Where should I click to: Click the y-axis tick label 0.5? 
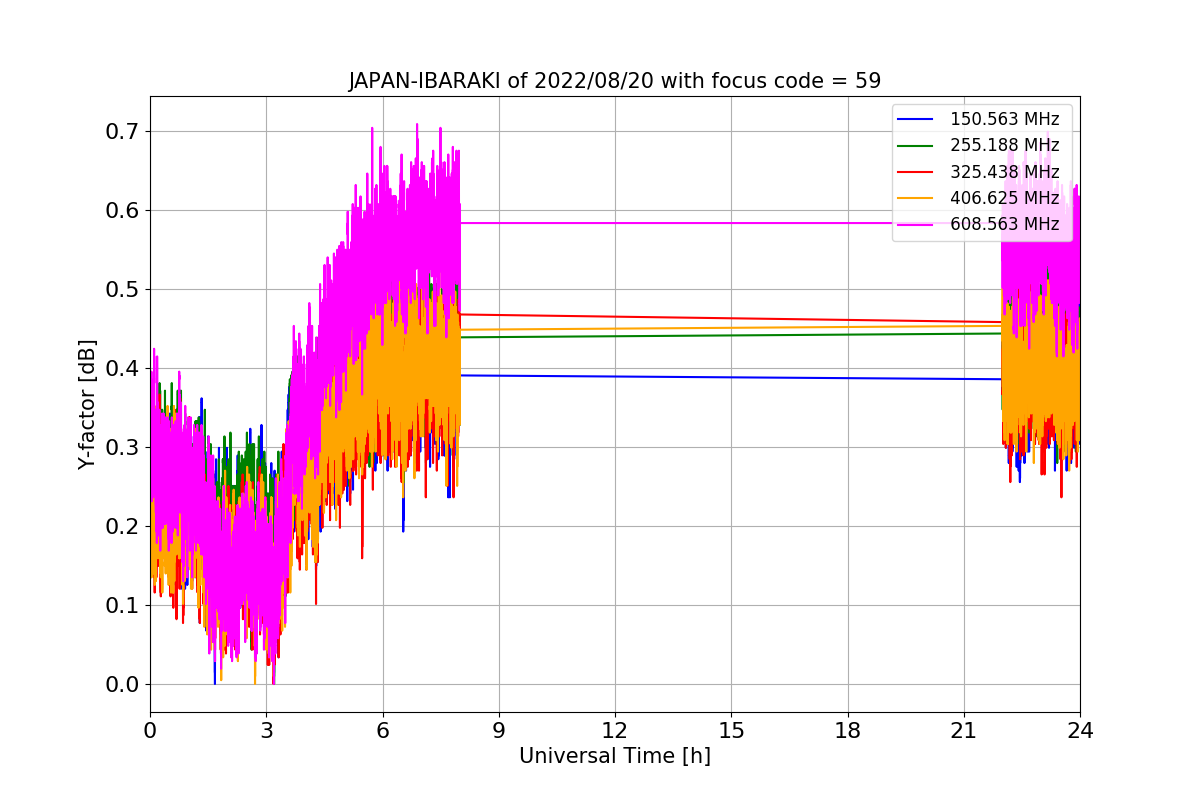[x=122, y=290]
